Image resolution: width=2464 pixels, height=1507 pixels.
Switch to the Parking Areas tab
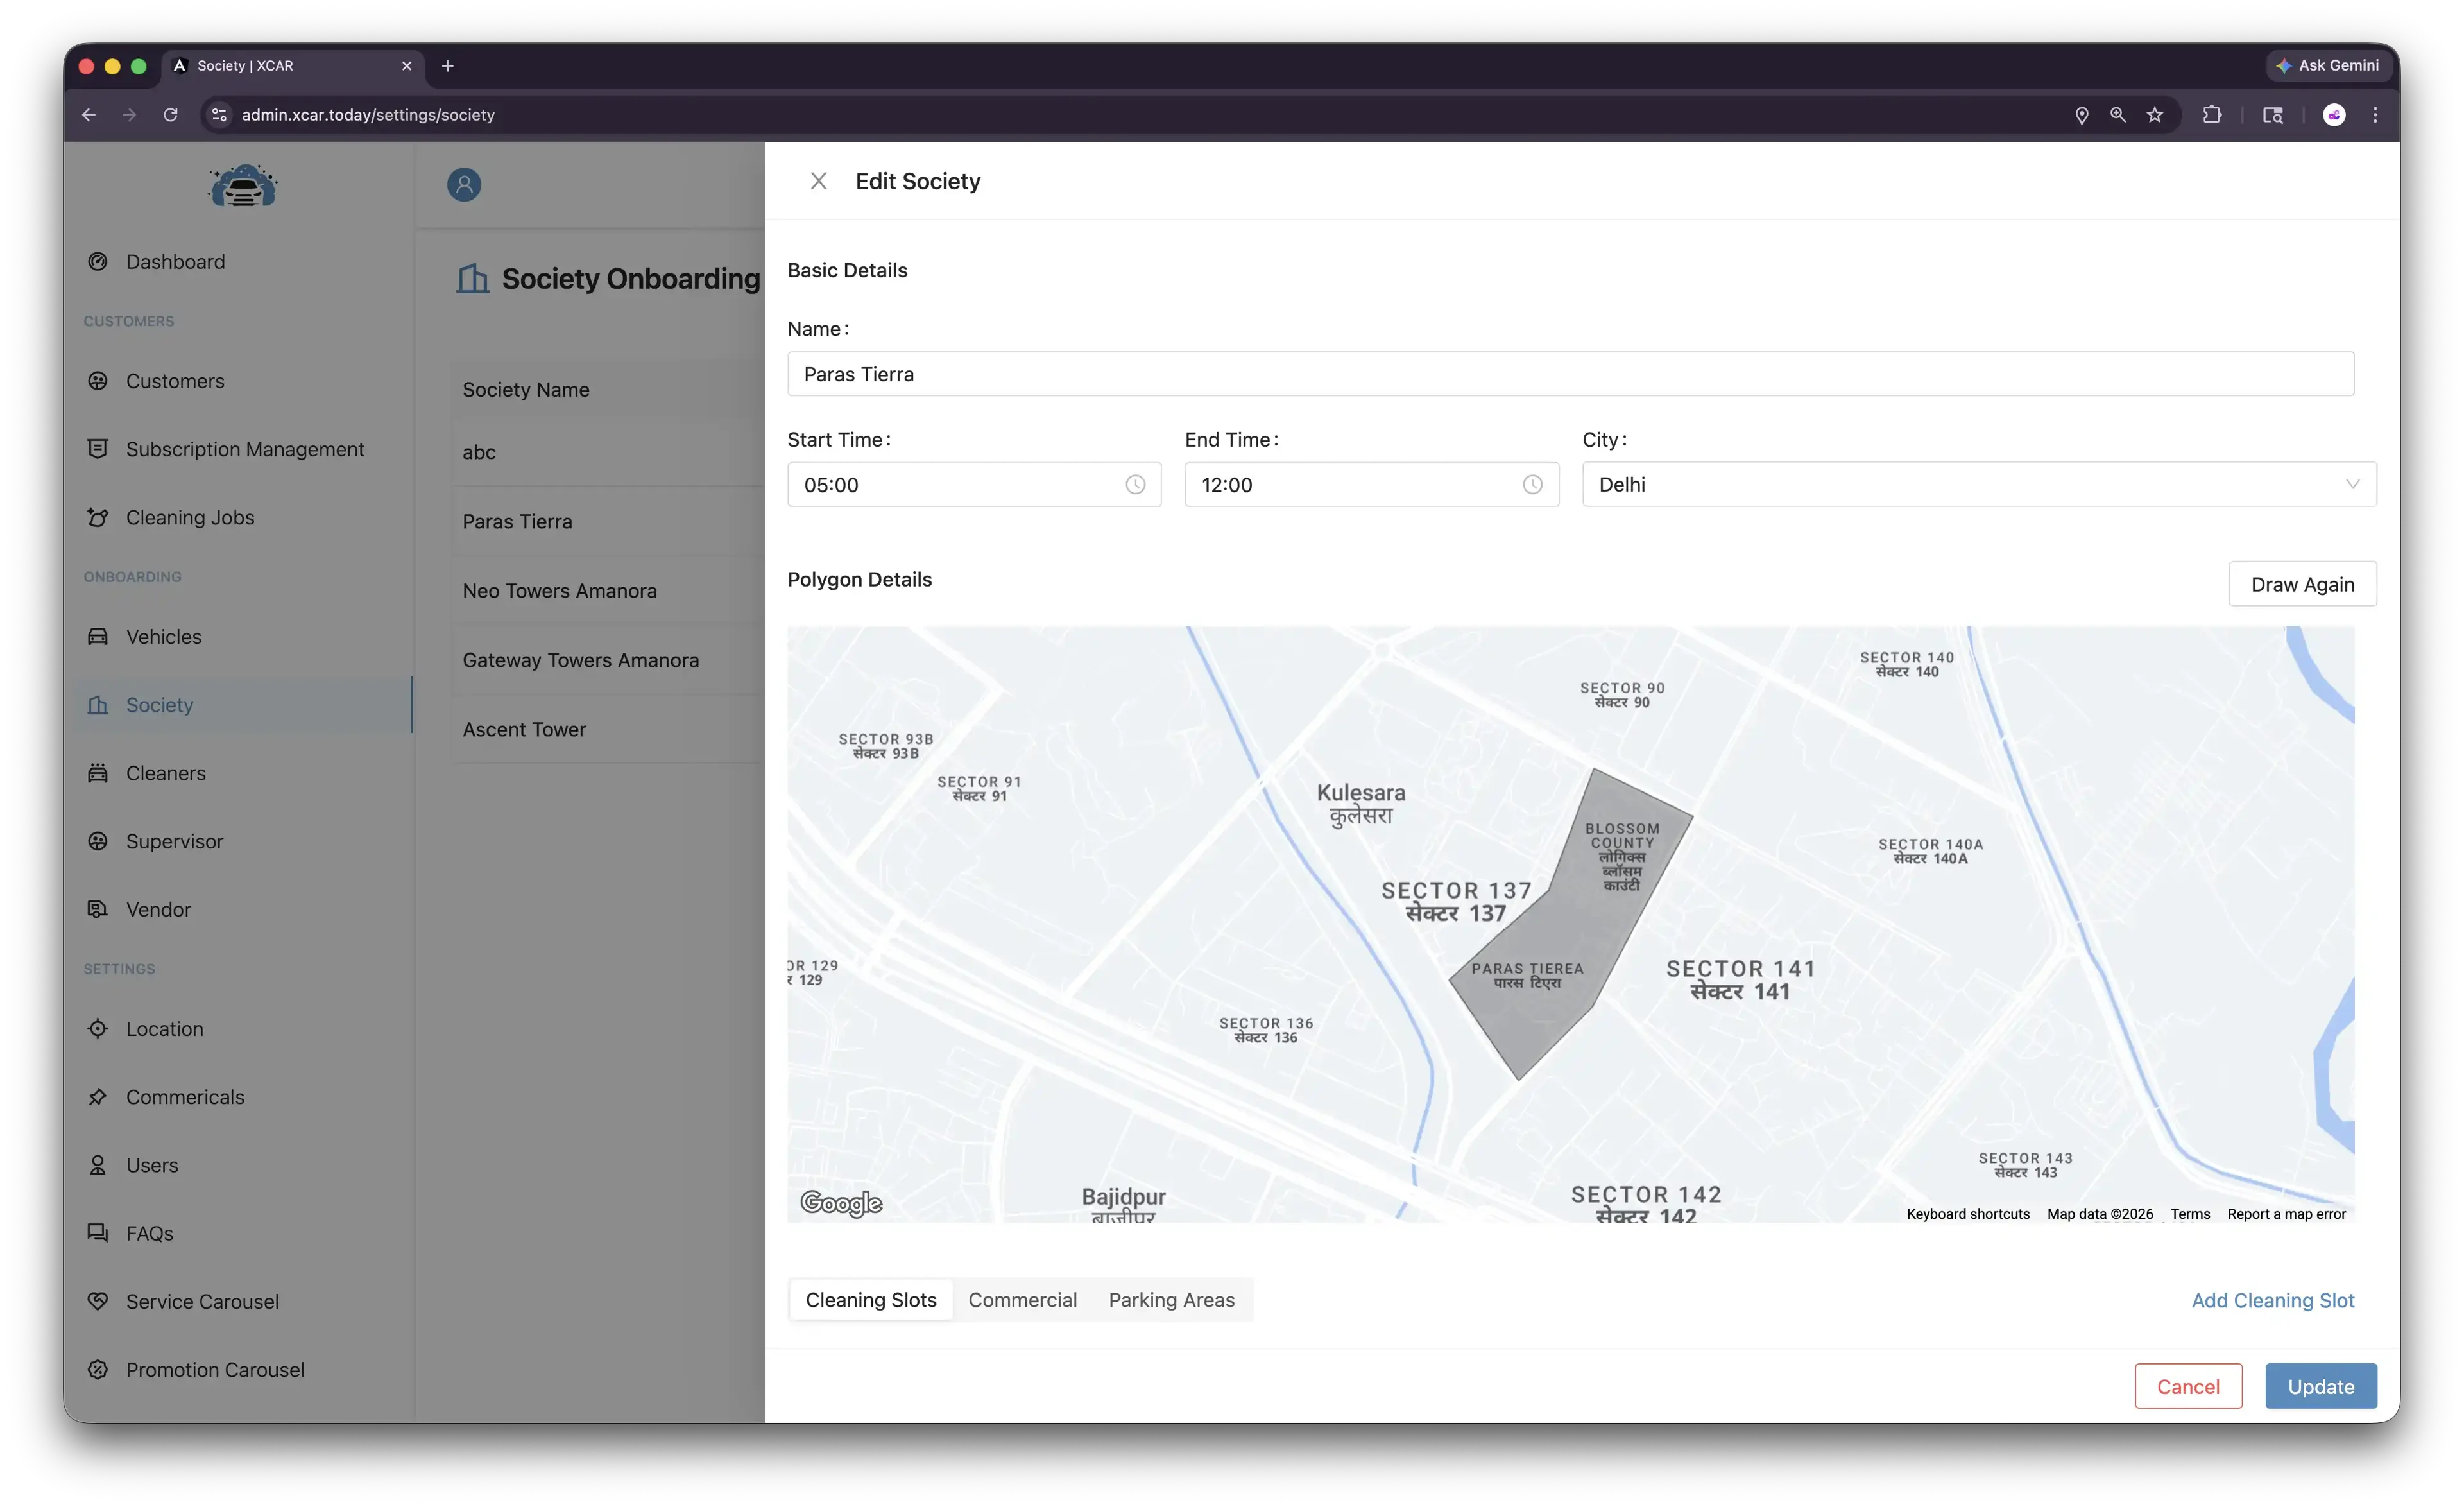(1171, 1300)
